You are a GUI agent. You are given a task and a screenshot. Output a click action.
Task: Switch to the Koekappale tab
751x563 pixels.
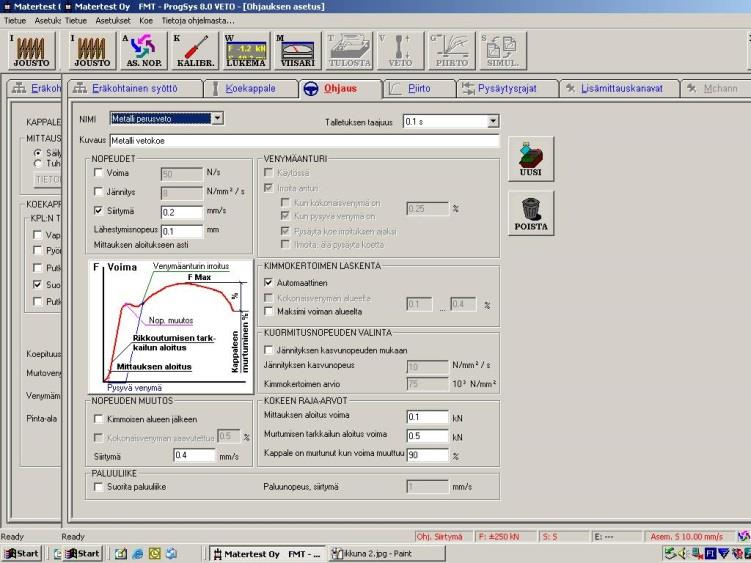[251, 89]
